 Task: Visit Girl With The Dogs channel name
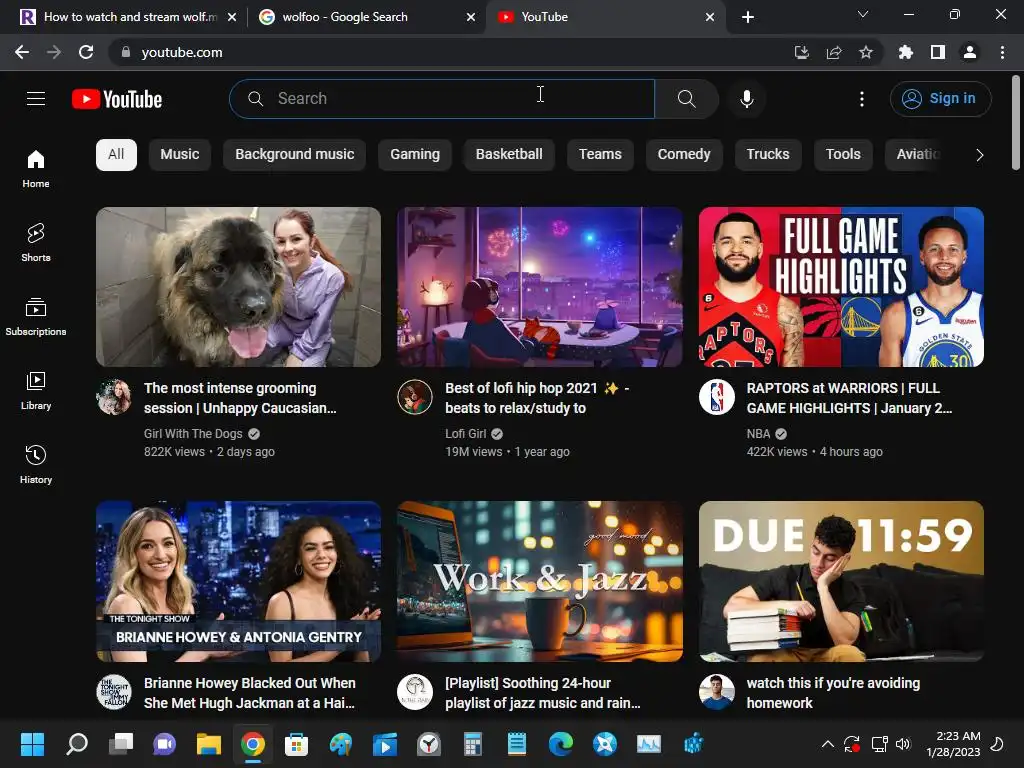pyautogui.click(x=193, y=434)
